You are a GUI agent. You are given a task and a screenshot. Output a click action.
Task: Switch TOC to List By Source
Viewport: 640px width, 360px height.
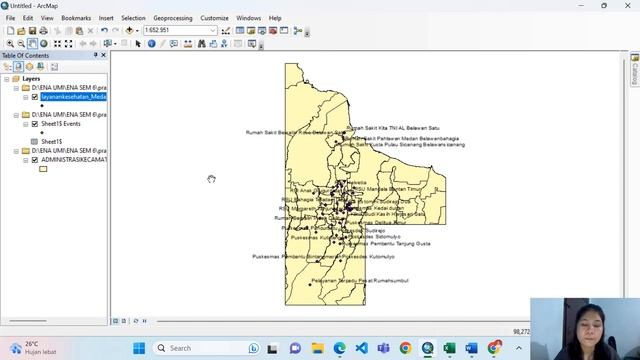(x=18, y=67)
